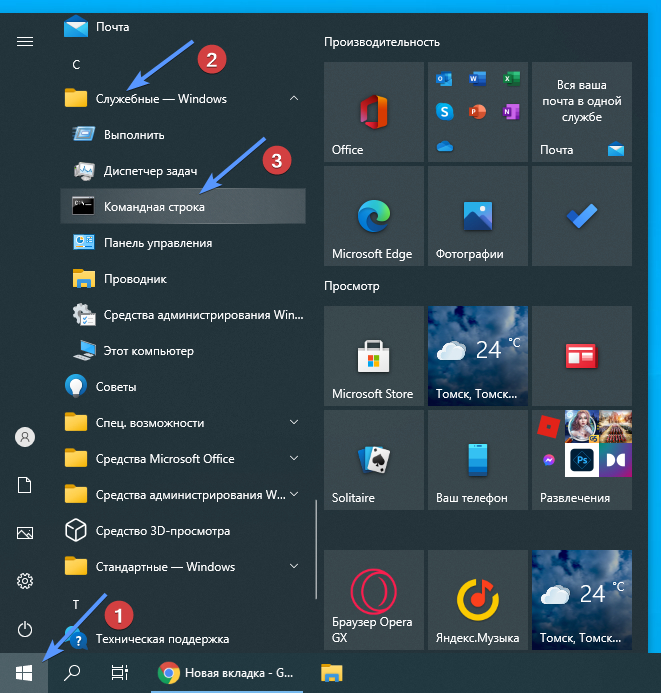Screen dimensions: 661x693
Task: Open Проводник from the app list
Action: [x=183, y=279]
